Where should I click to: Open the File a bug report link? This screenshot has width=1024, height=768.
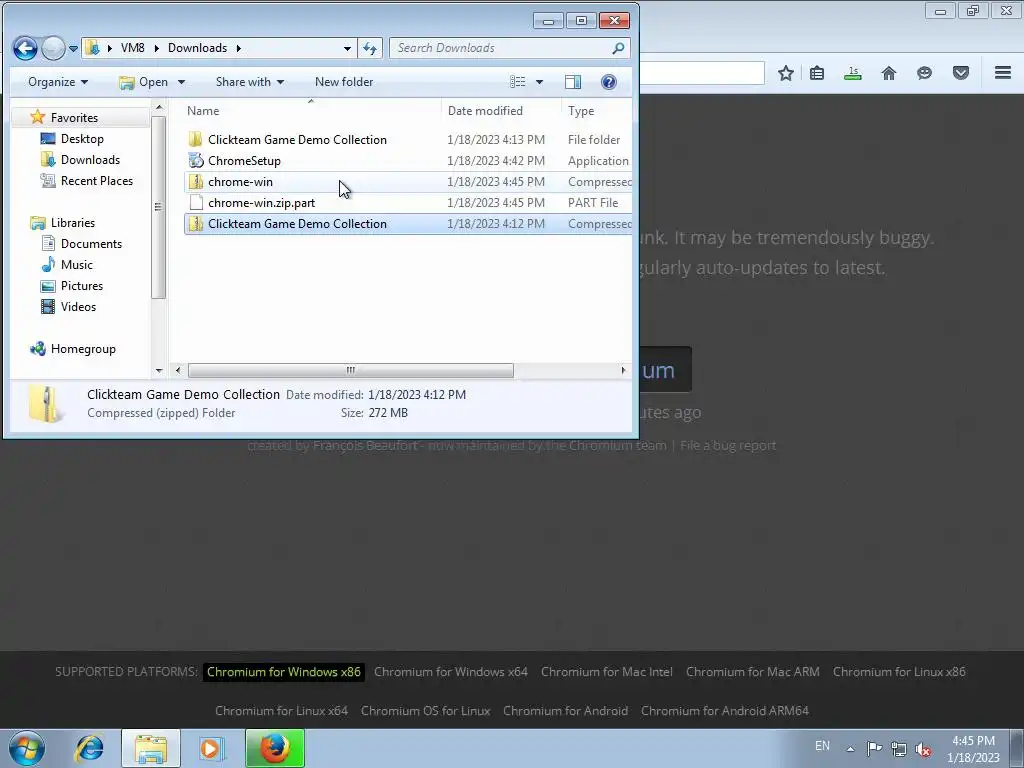coord(728,445)
